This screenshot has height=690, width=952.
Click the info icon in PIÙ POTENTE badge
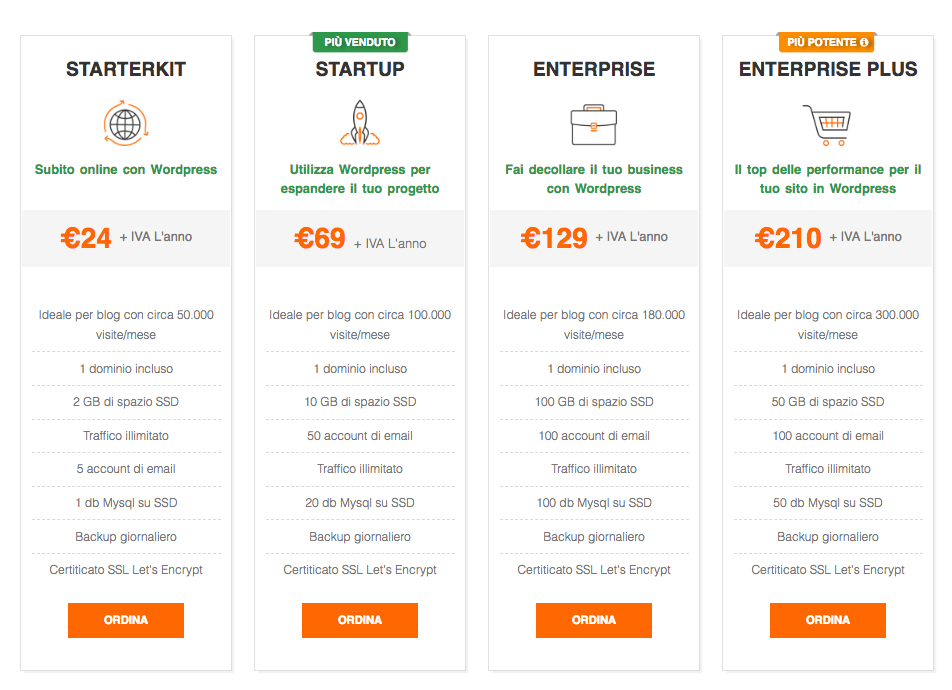(864, 43)
